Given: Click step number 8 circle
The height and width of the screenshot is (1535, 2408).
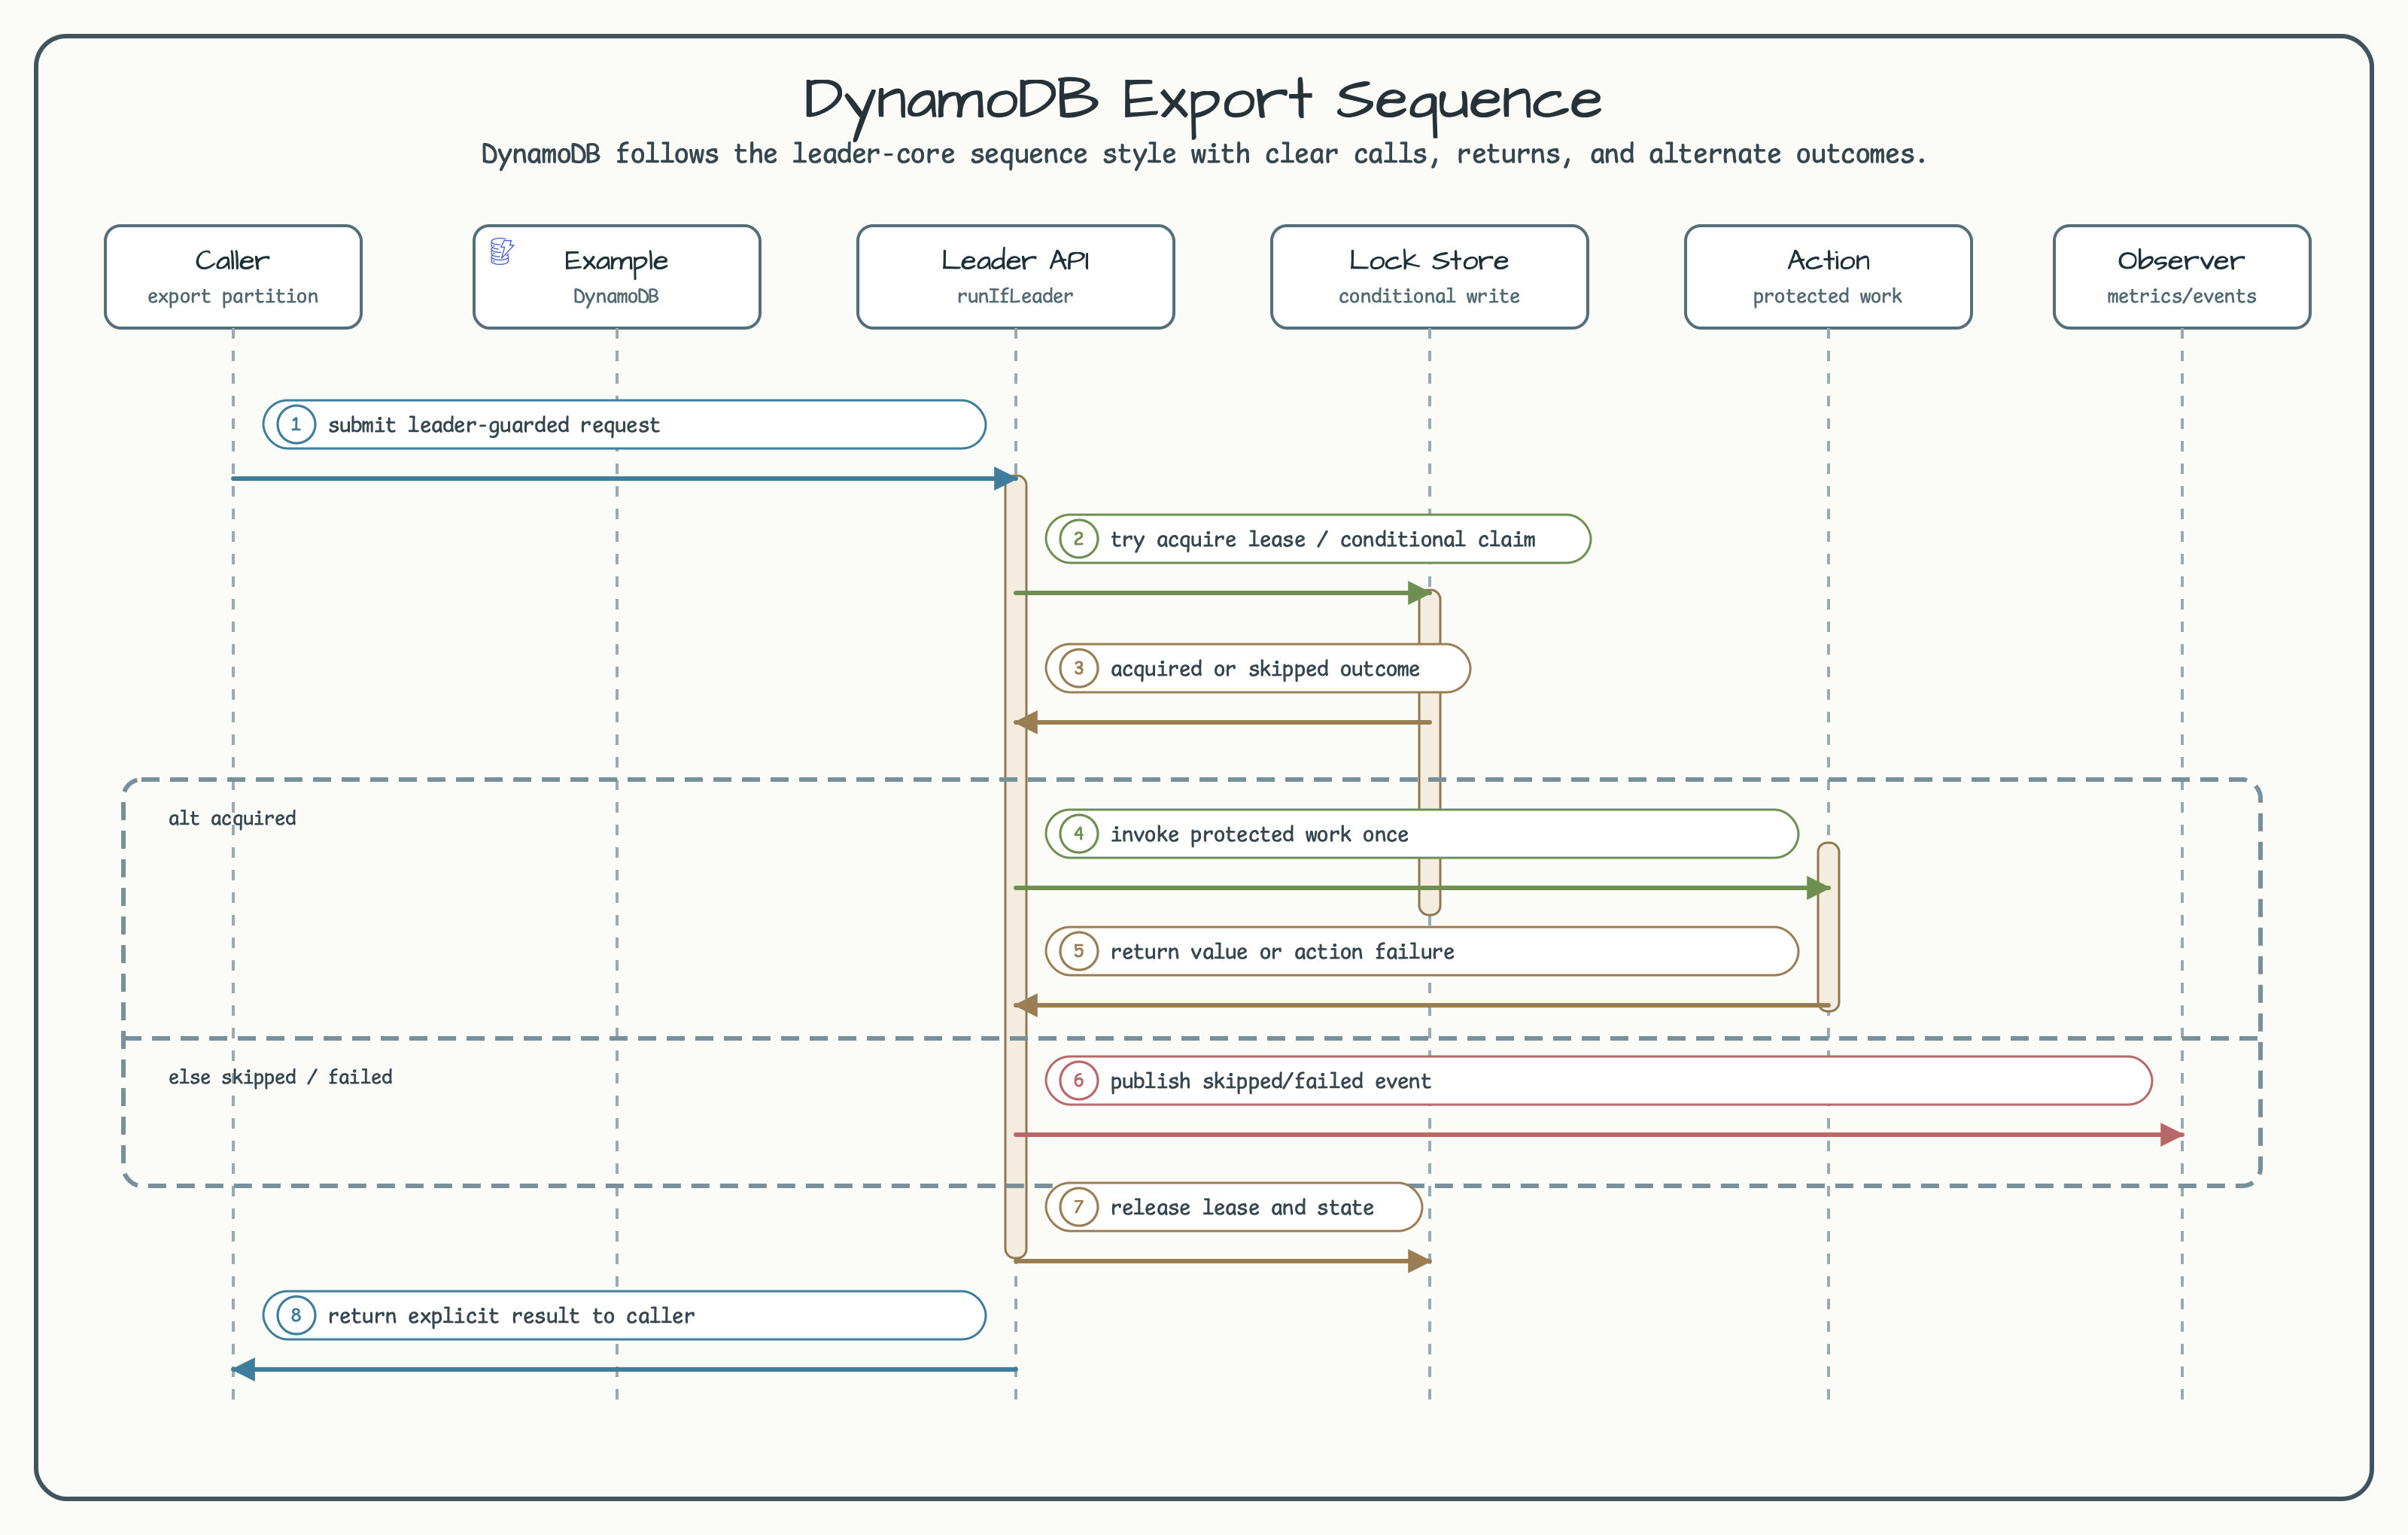Looking at the screenshot, I should point(296,1315).
